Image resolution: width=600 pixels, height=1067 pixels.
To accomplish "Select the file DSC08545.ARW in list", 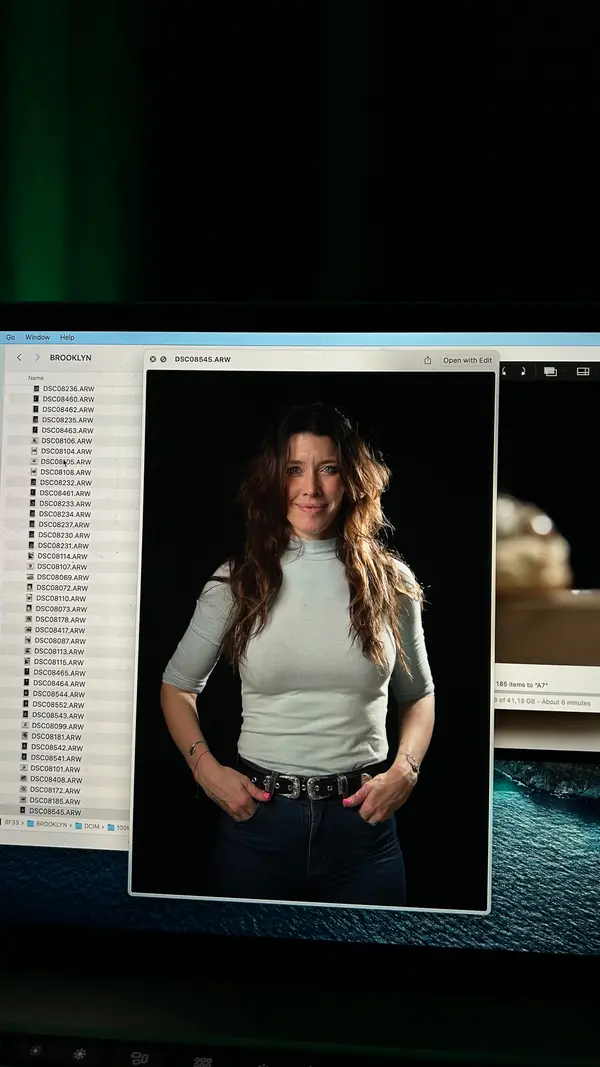I will pos(55,811).
